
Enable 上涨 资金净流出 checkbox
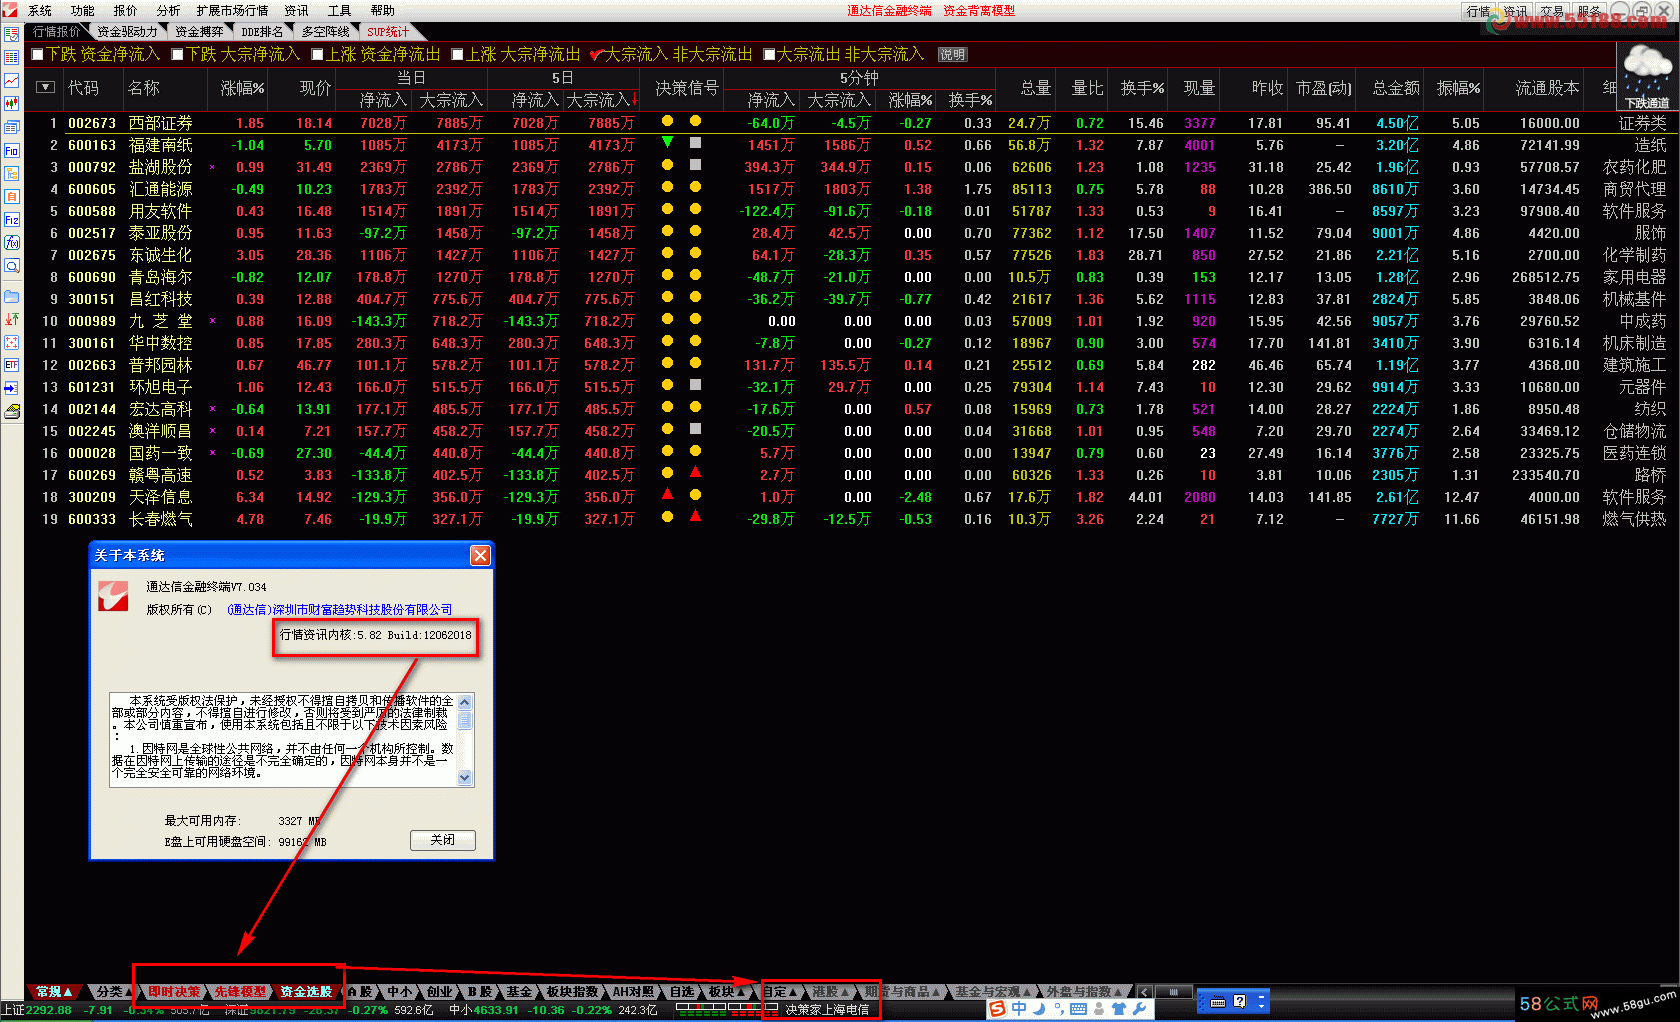coord(317,54)
